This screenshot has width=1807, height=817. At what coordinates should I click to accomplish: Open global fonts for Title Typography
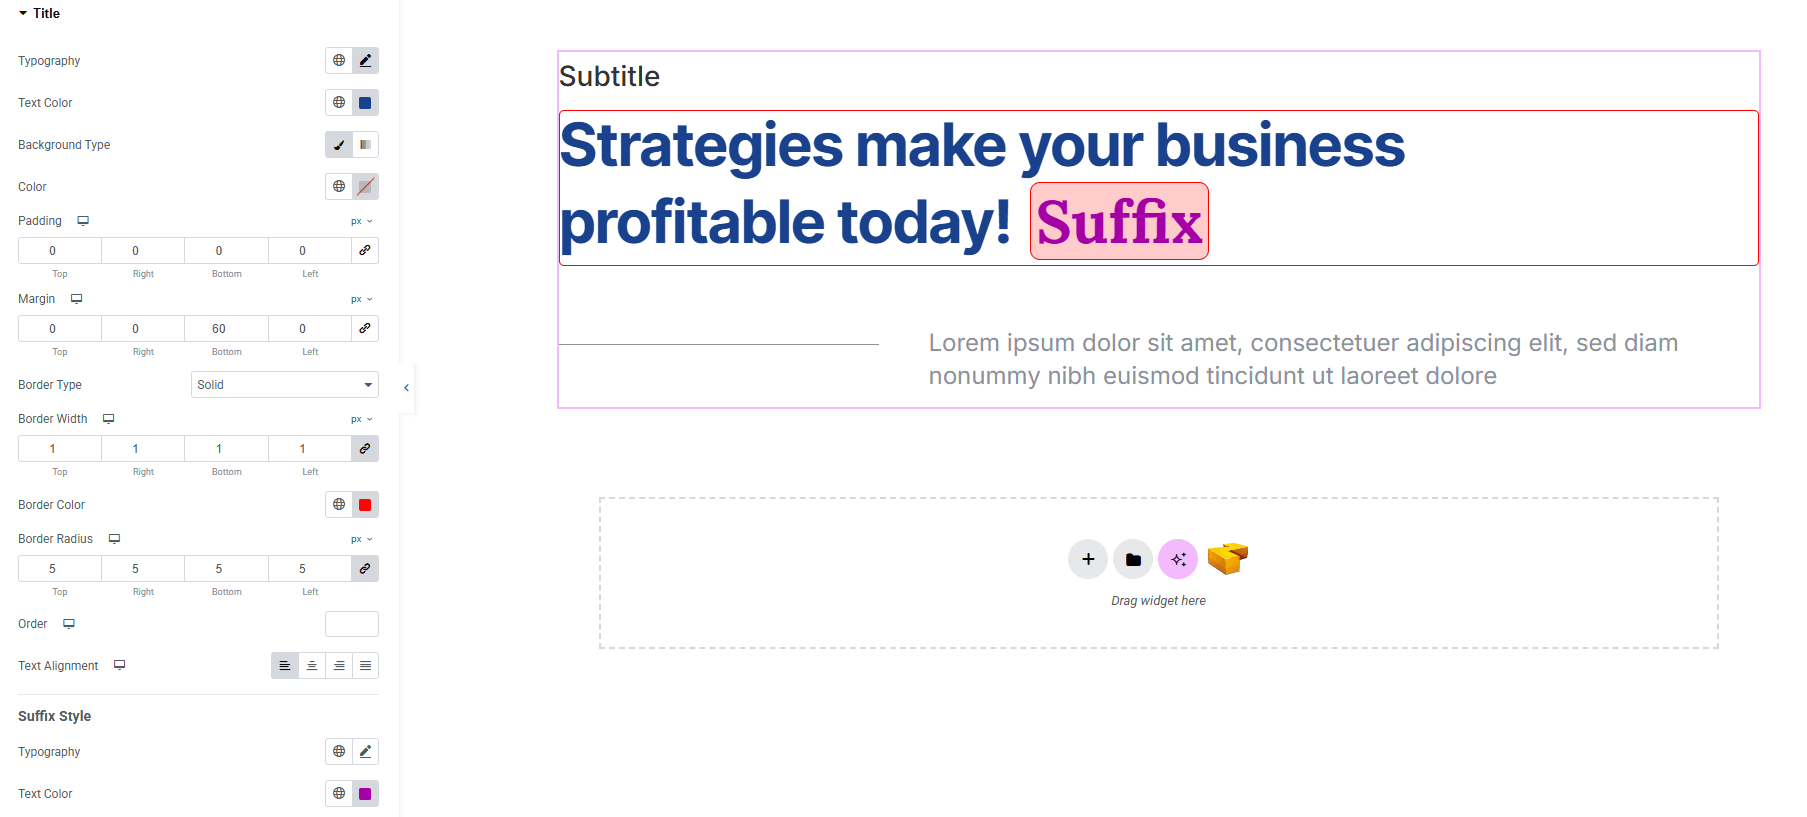(x=339, y=61)
